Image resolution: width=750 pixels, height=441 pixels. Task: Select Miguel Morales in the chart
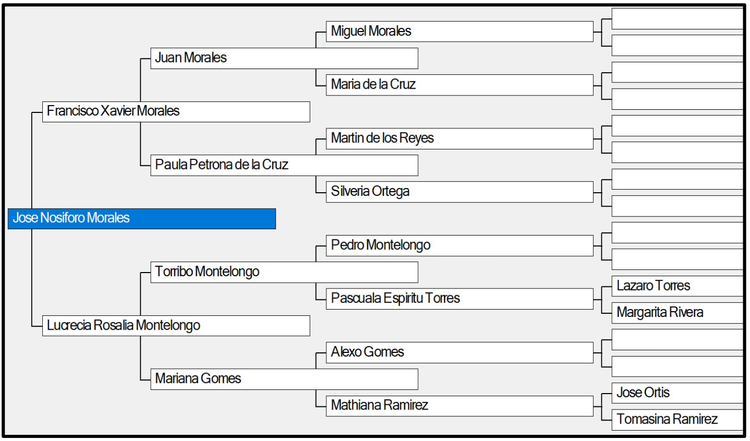tap(460, 32)
